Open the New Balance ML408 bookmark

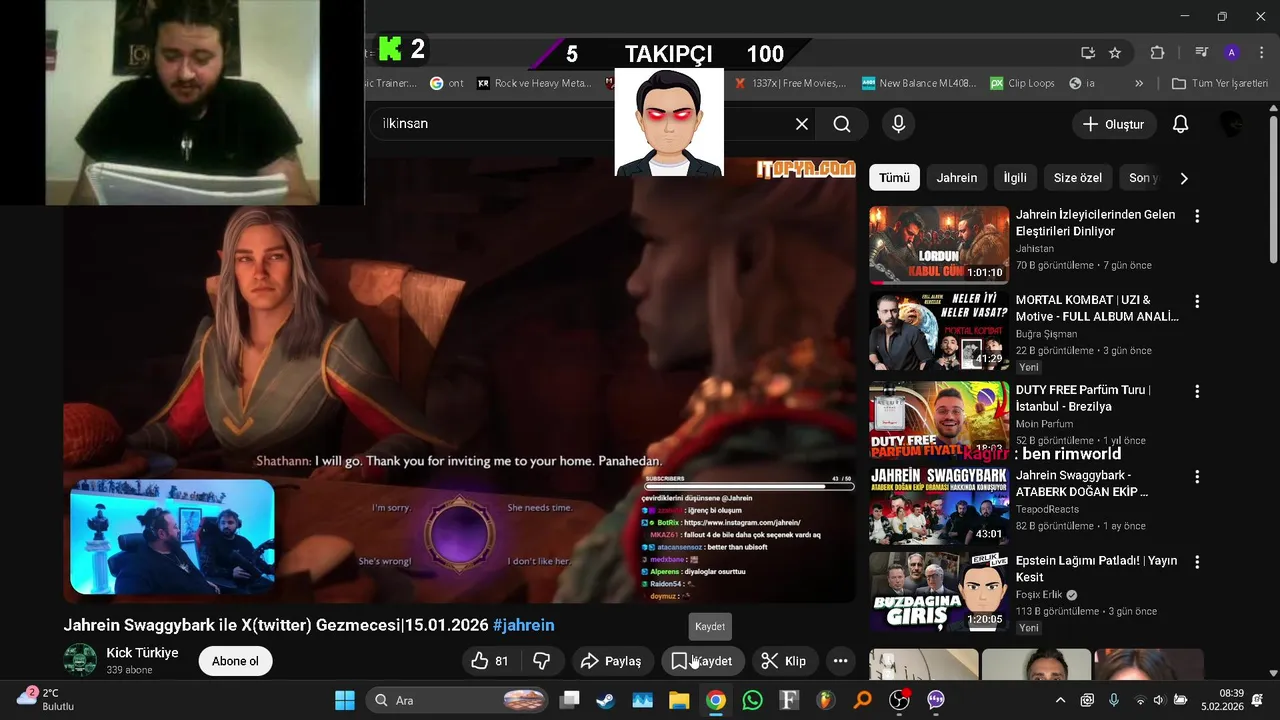(x=919, y=83)
